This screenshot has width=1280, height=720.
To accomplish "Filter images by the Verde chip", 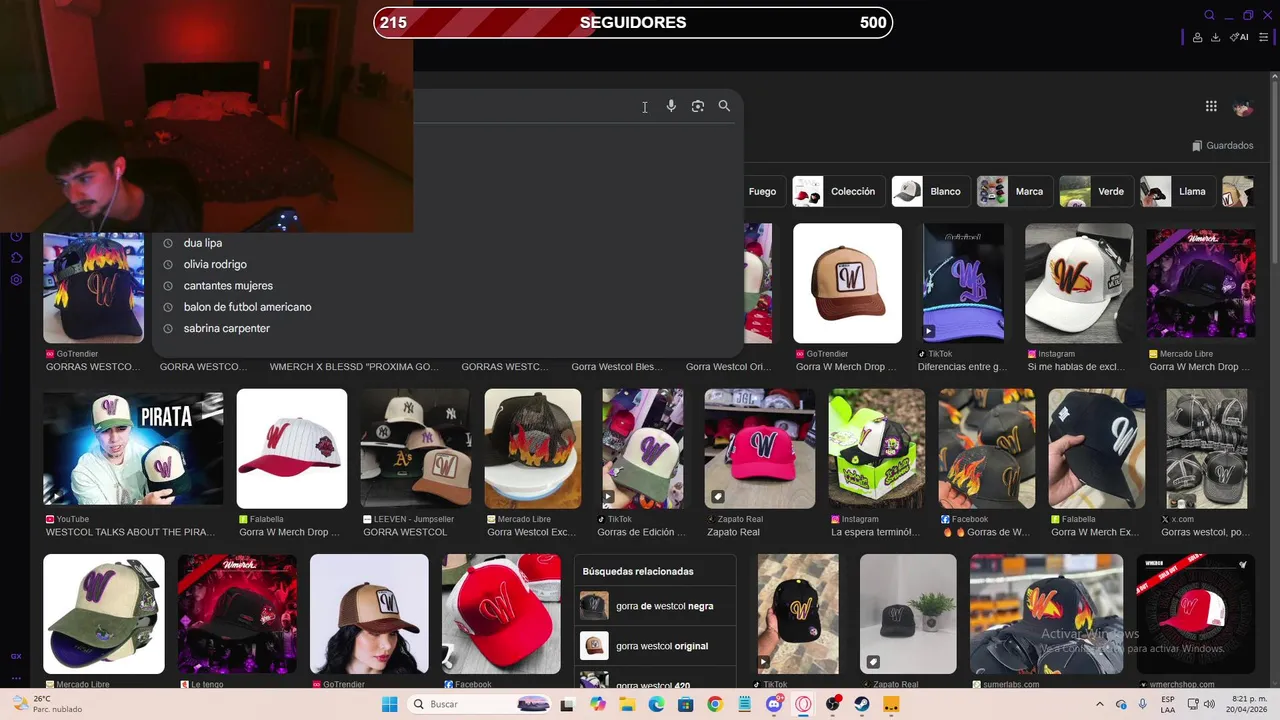I will click(1095, 191).
